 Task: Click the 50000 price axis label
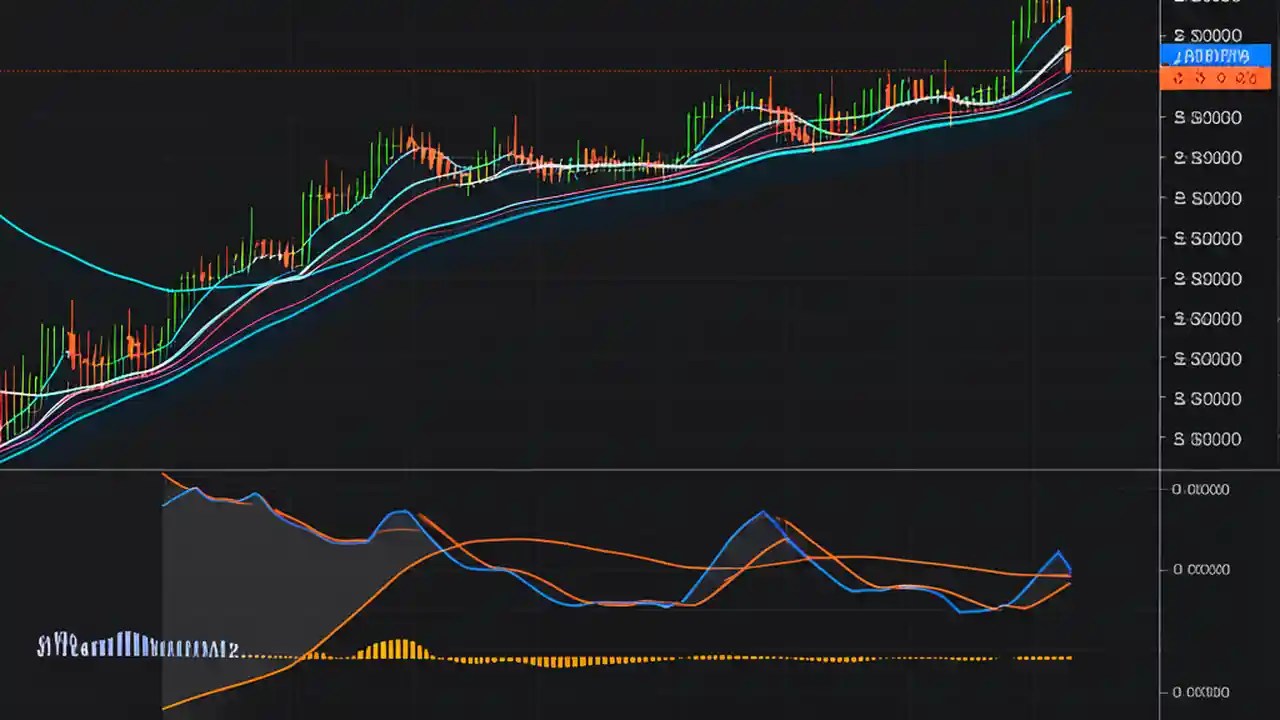tap(1207, 238)
